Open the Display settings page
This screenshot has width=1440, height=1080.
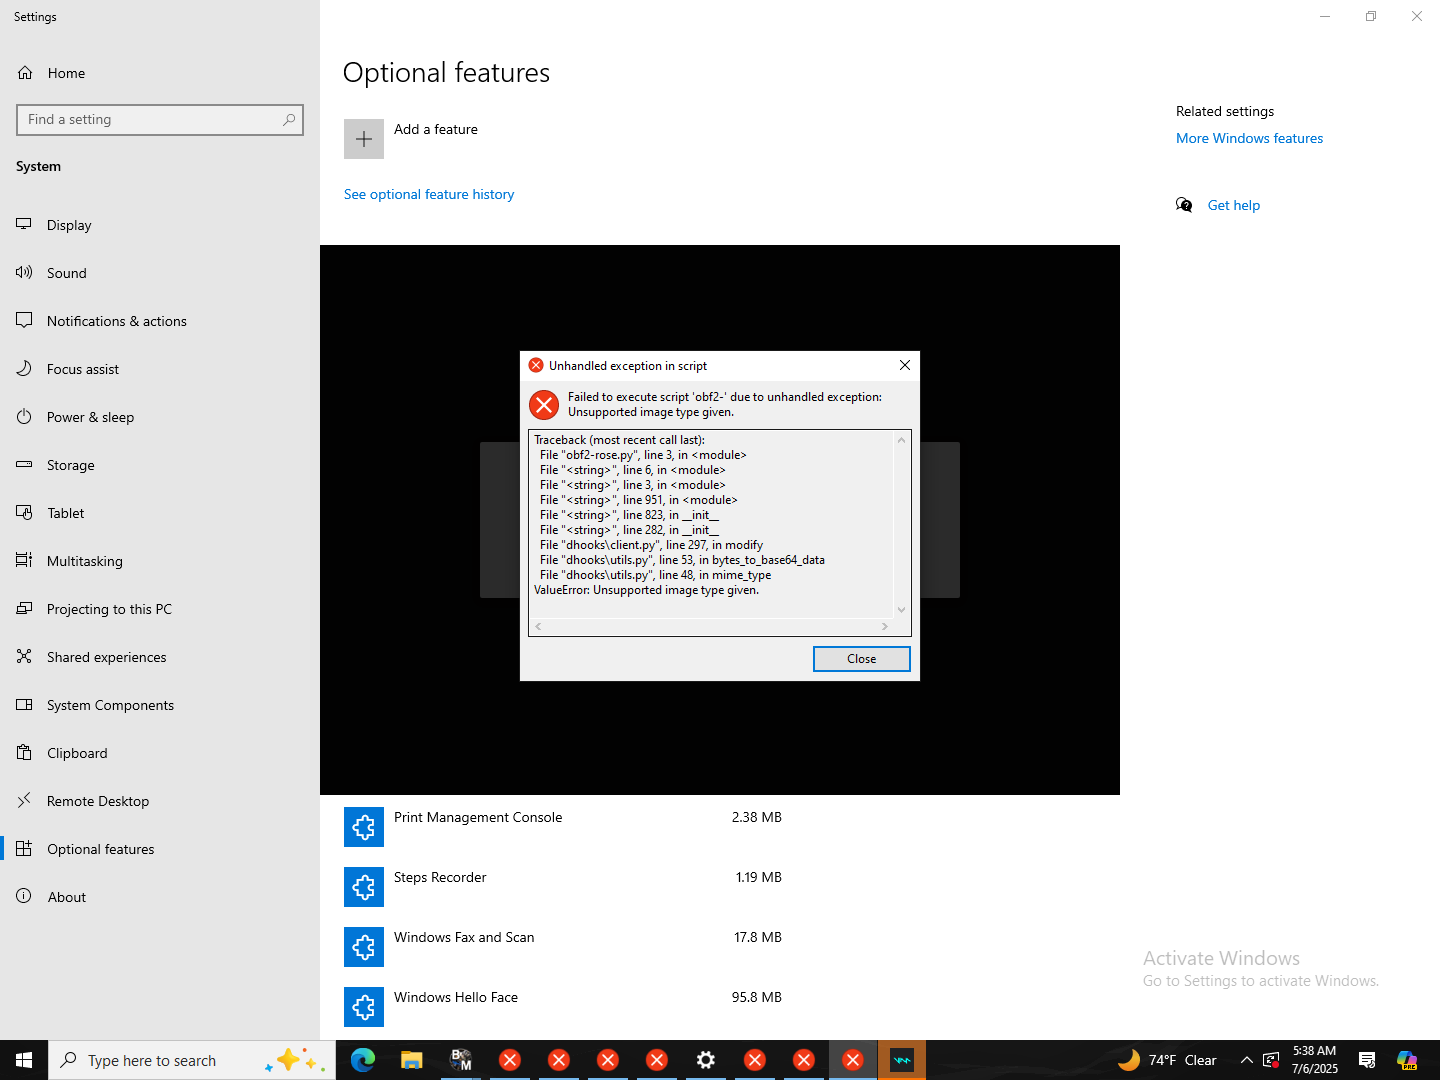(x=160, y=225)
